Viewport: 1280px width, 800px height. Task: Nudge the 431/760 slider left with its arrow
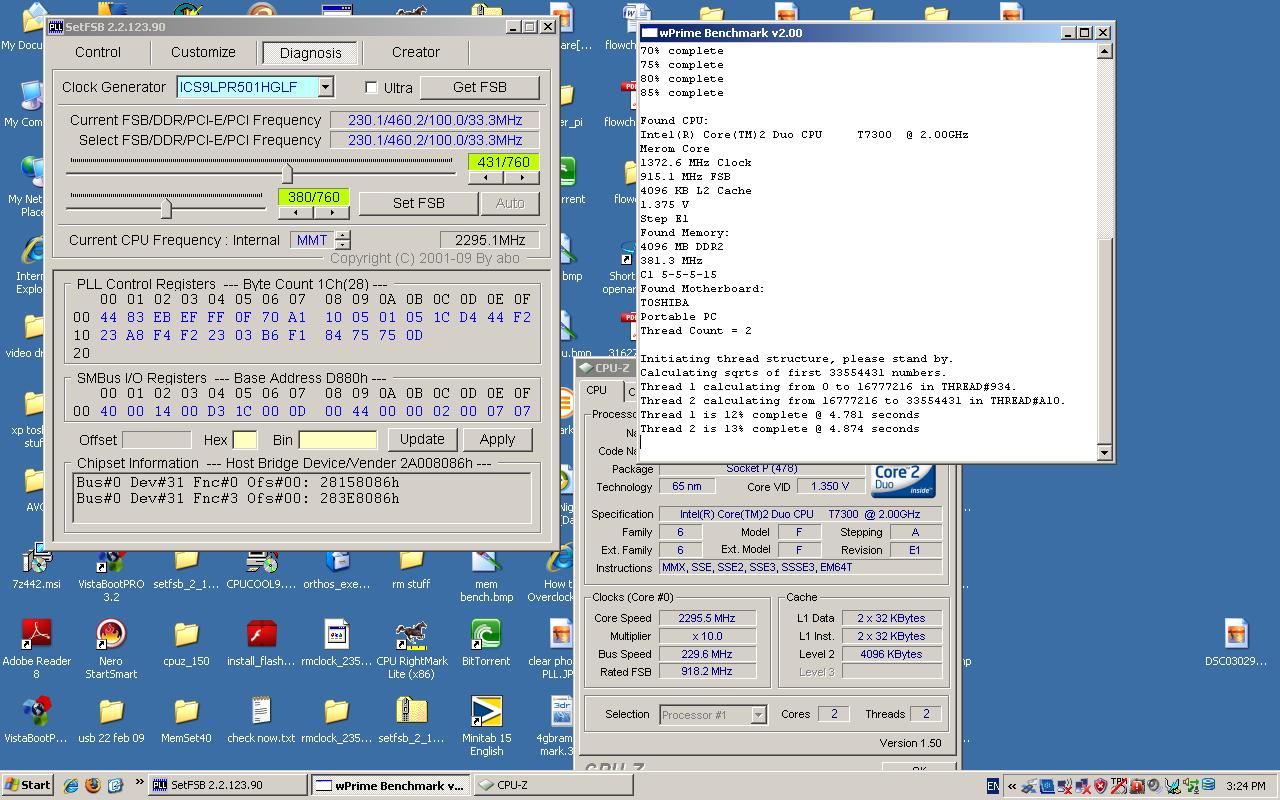486,177
